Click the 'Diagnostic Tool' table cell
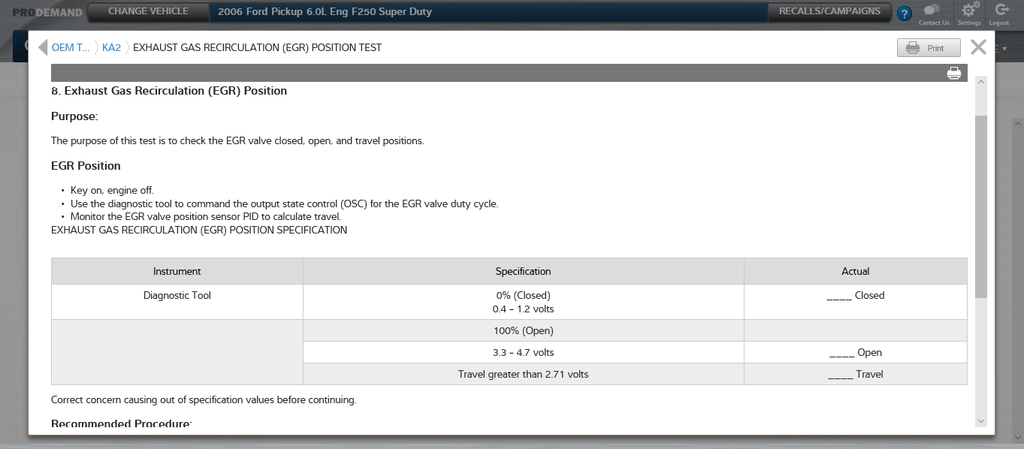Image resolution: width=1024 pixels, height=449 pixels. coord(177,302)
